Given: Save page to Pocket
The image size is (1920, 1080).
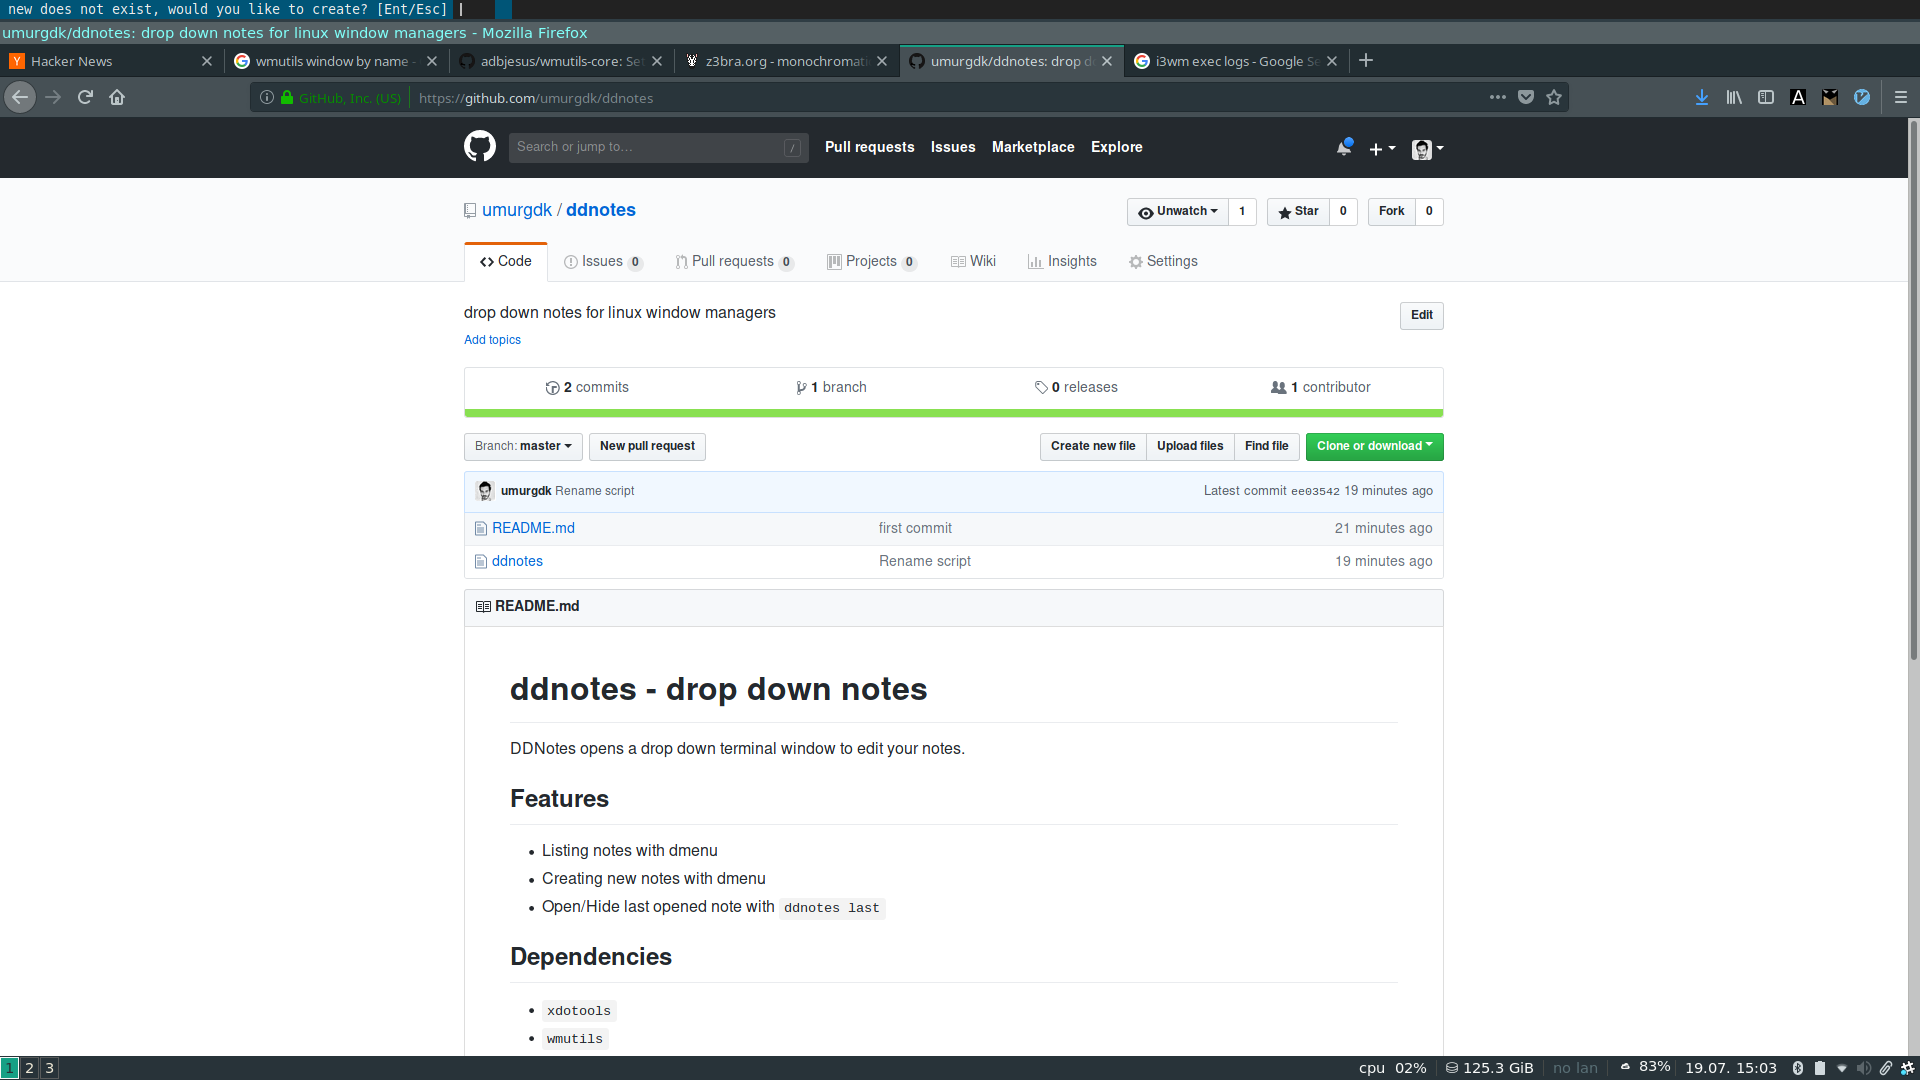Looking at the screenshot, I should pyautogui.click(x=1526, y=97).
